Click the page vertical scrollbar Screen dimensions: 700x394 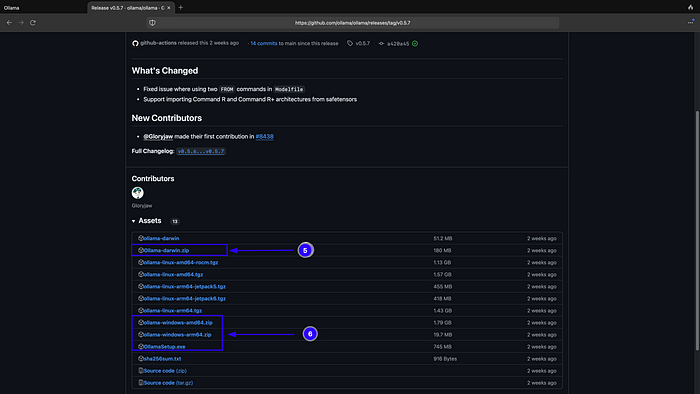point(697,231)
